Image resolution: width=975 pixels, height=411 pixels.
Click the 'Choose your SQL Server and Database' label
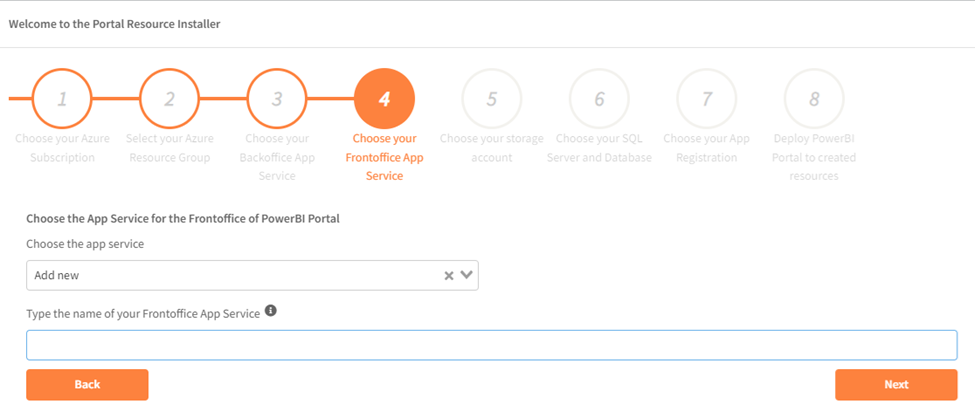[x=599, y=148]
